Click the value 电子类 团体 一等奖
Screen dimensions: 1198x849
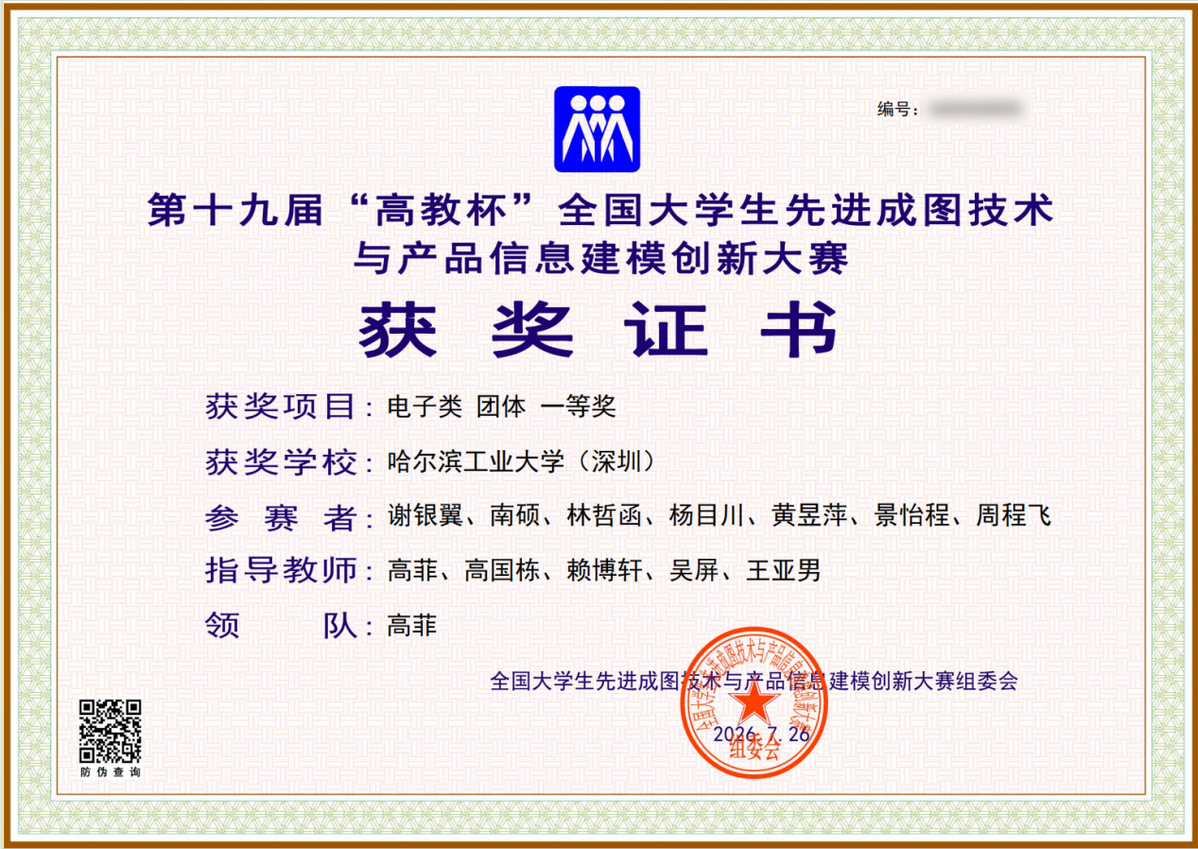click(501, 407)
